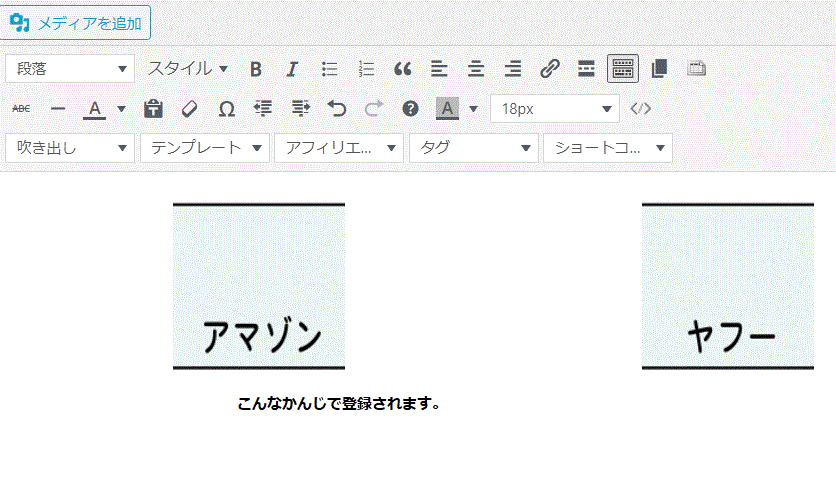Align text right

pyautogui.click(x=513, y=69)
